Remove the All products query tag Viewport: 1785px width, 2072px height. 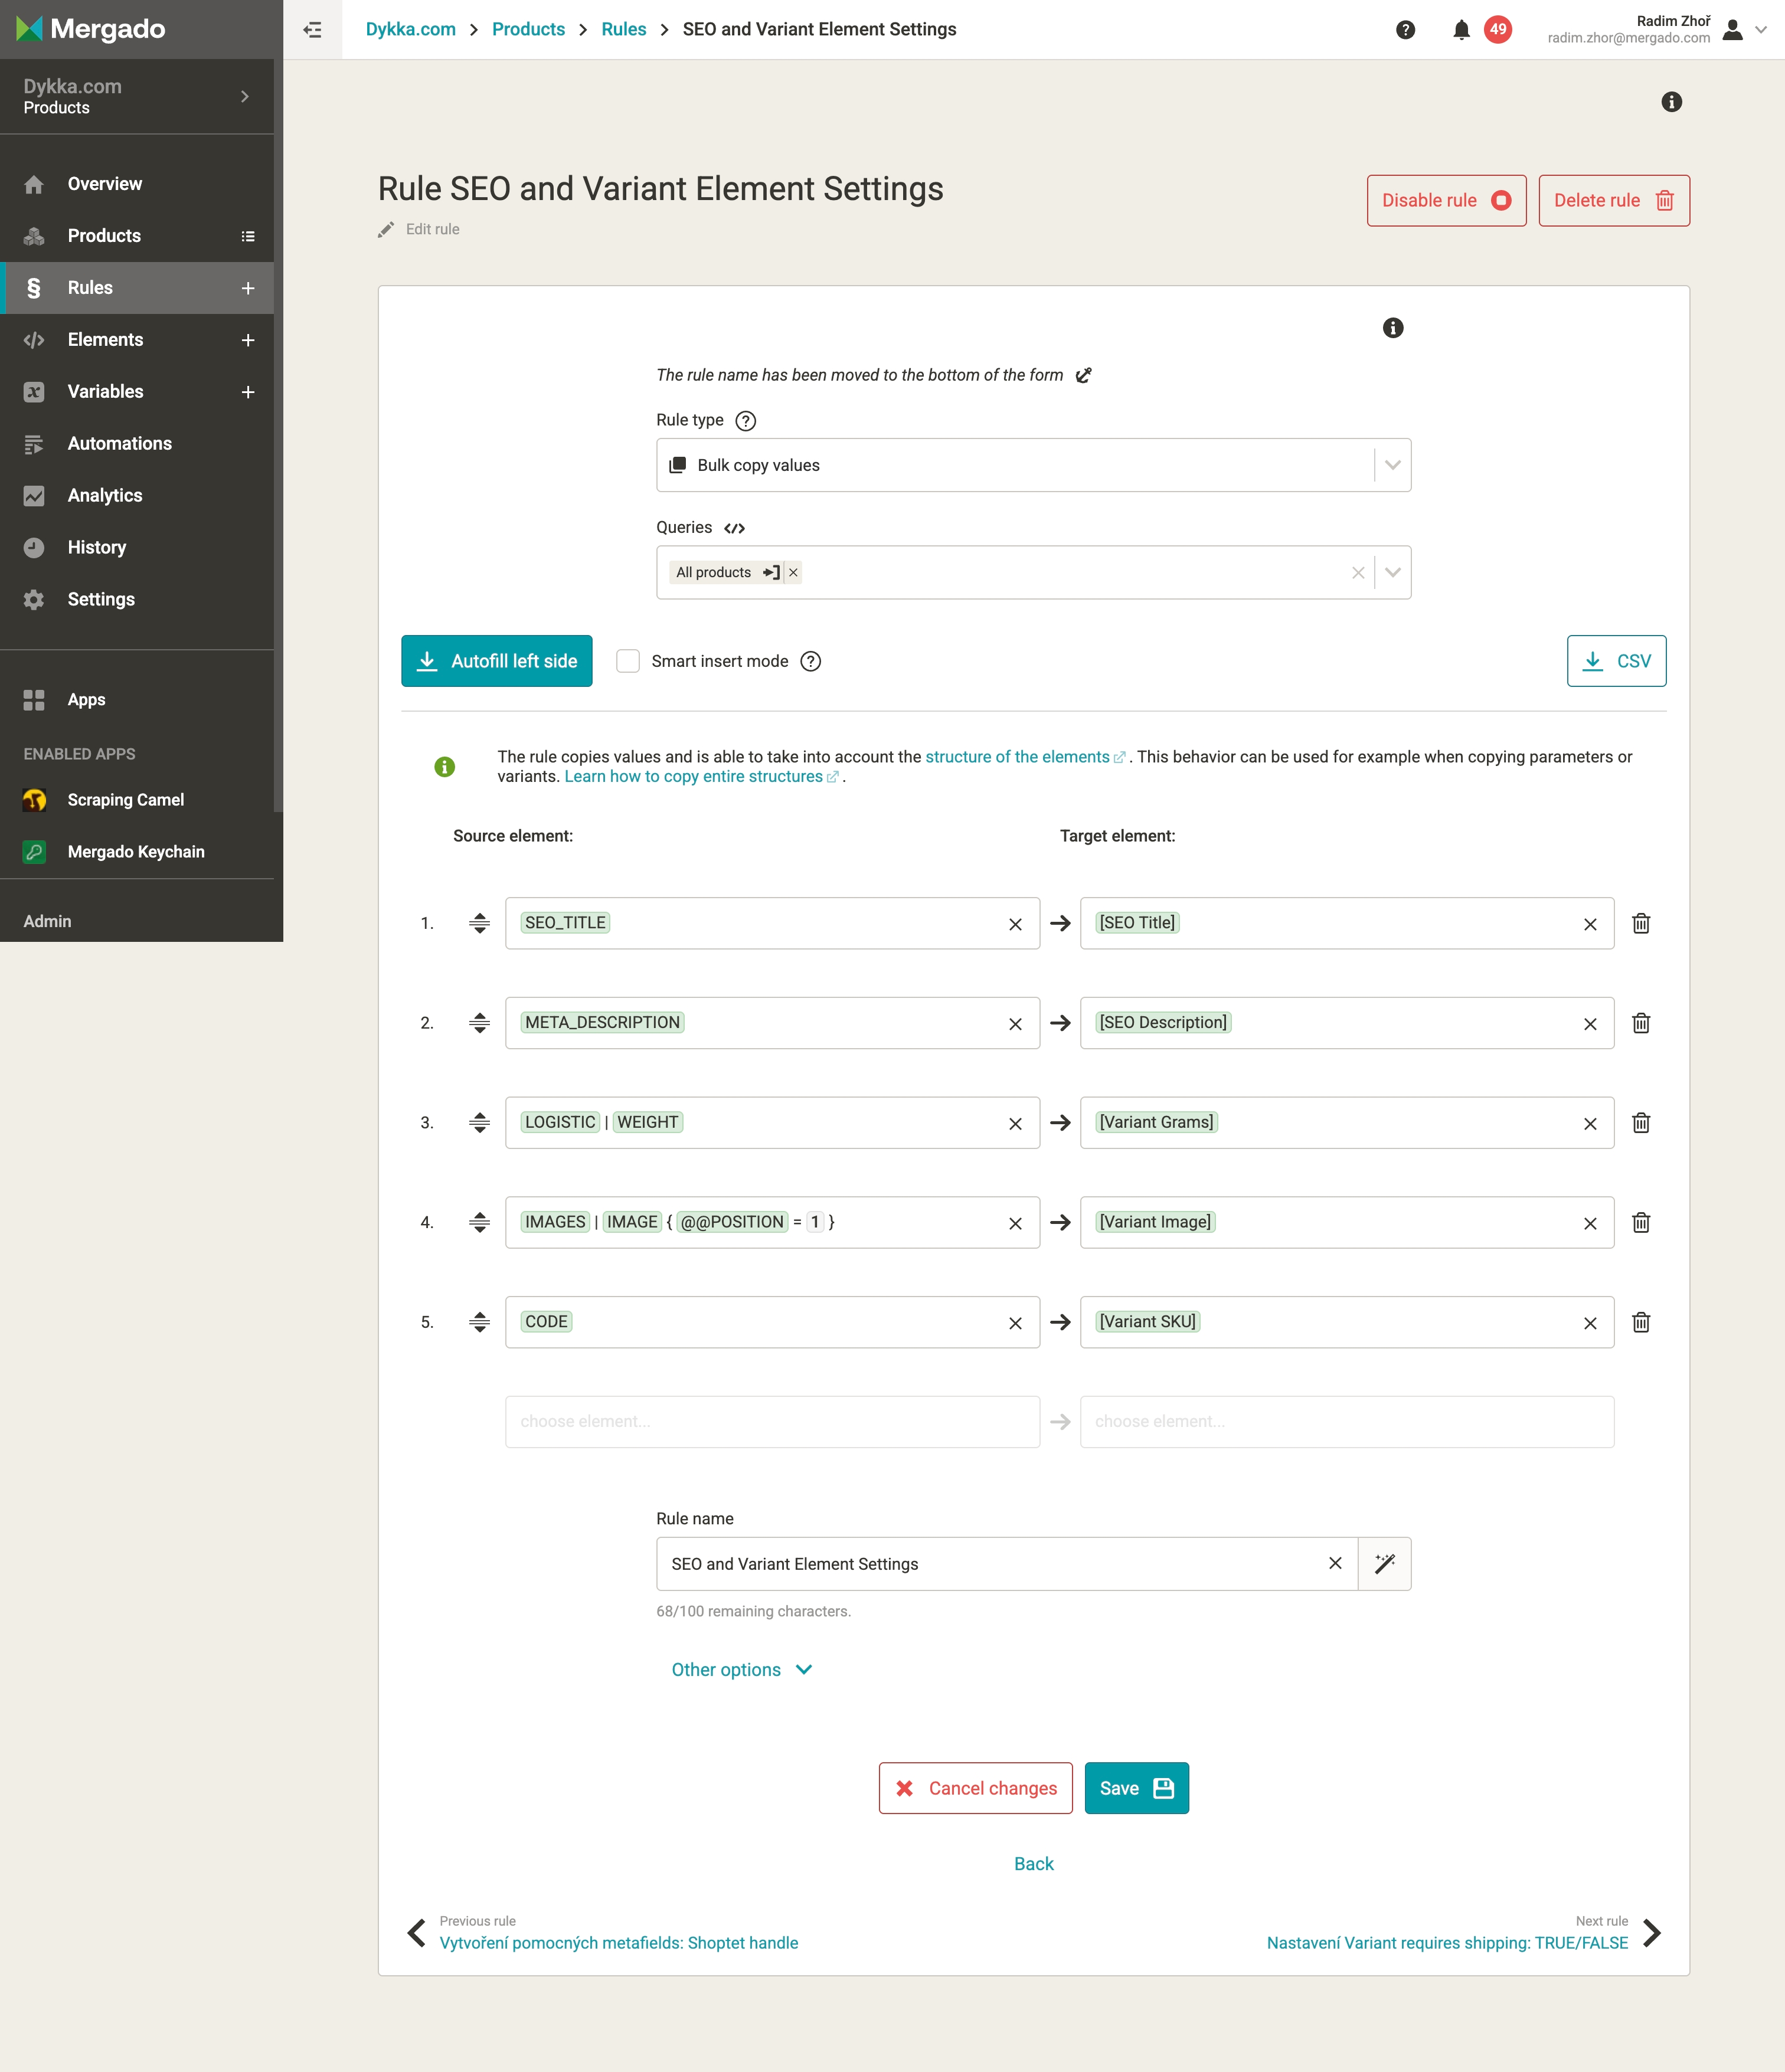[793, 573]
